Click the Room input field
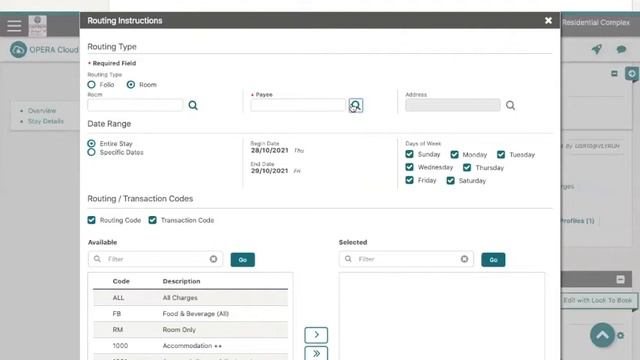 click(x=135, y=105)
